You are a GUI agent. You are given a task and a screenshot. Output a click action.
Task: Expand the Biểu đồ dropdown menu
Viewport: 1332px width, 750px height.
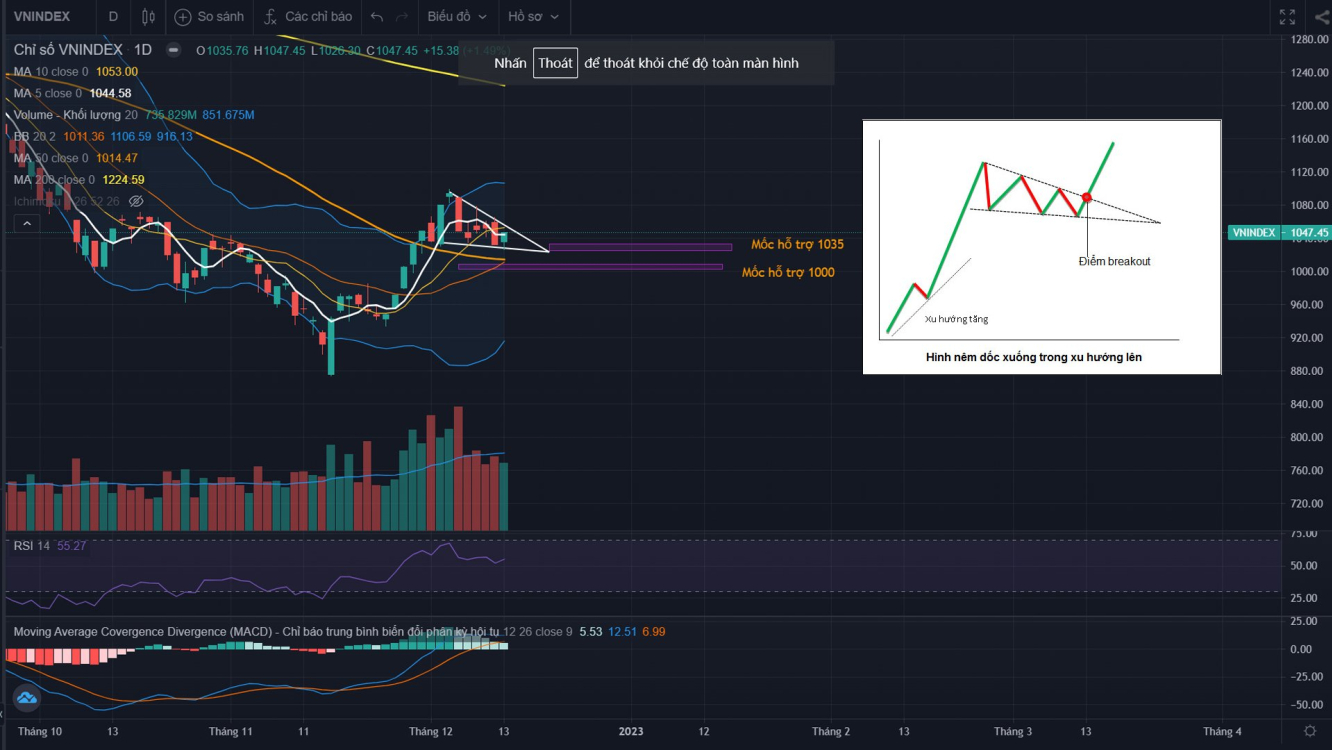(x=457, y=17)
